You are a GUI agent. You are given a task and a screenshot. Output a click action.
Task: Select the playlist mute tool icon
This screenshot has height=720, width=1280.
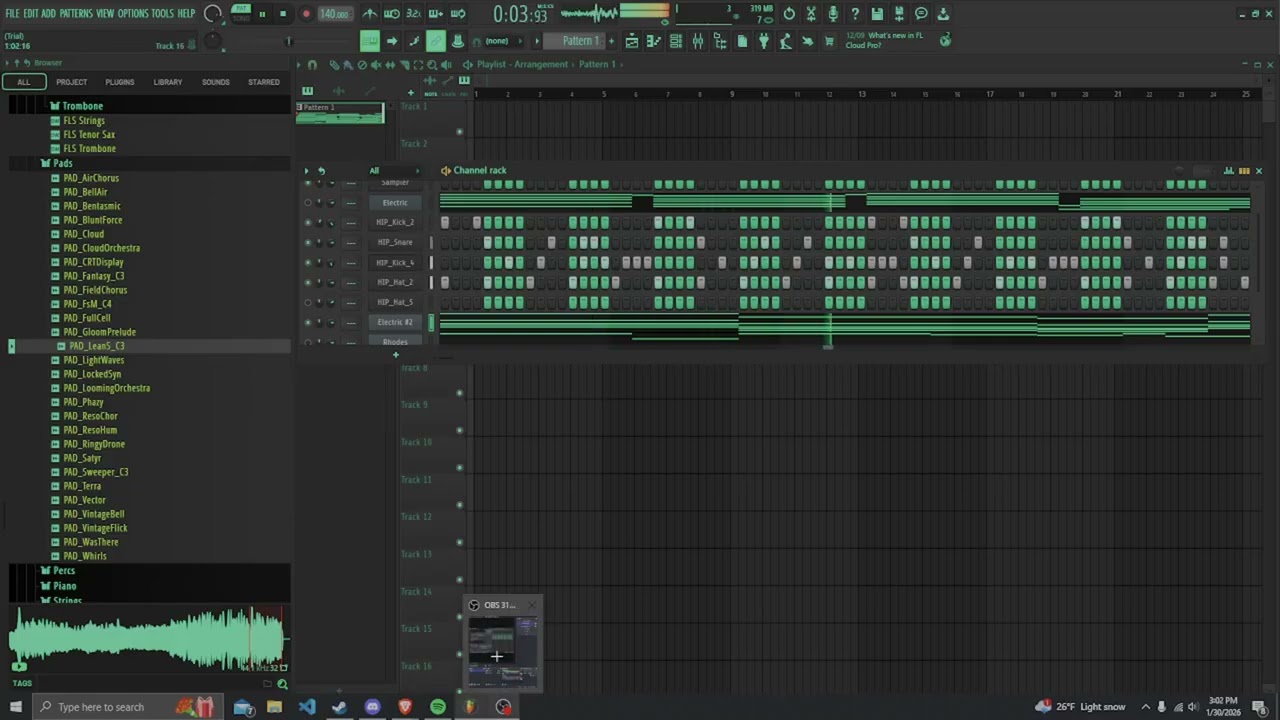coord(376,65)
